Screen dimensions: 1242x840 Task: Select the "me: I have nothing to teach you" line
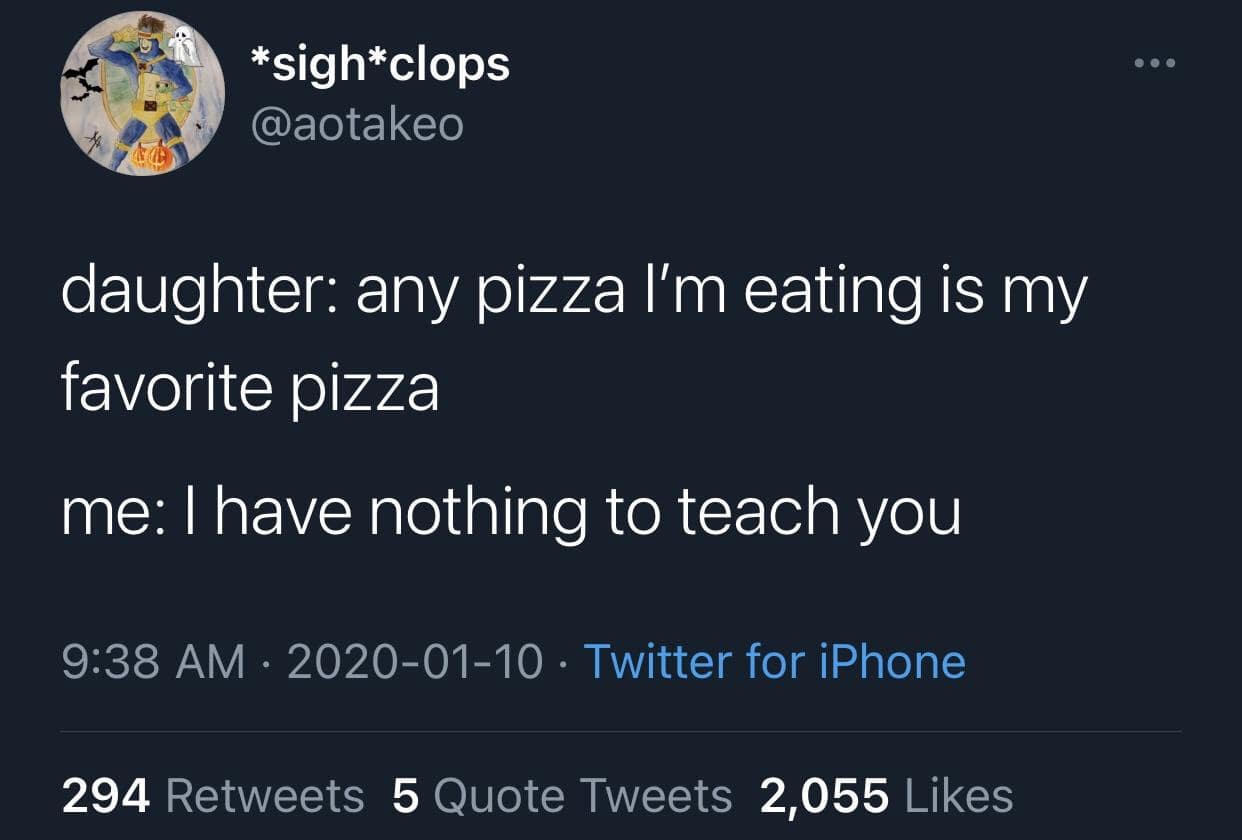tap(510, 512)
